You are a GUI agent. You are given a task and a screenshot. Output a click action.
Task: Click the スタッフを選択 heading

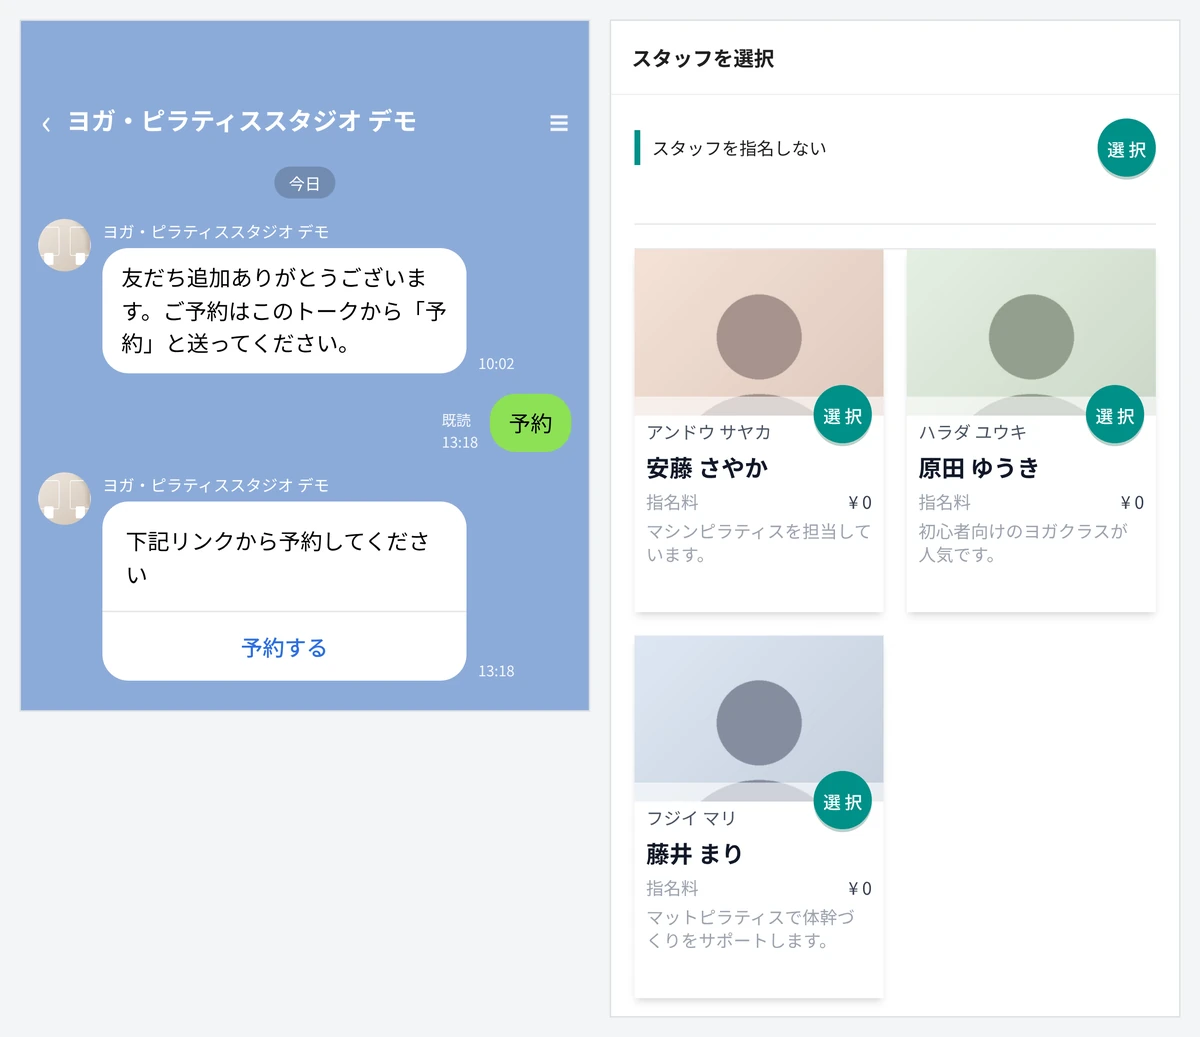click(x=703, y=59)
